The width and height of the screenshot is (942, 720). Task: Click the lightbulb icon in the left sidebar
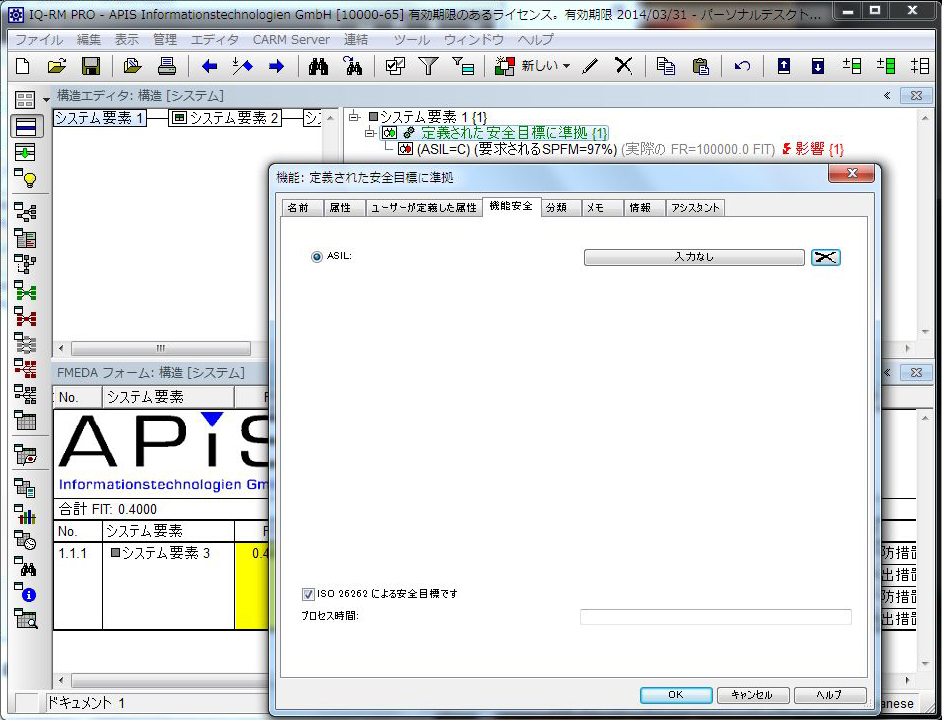pyautogui.click(x=25, y=178)
